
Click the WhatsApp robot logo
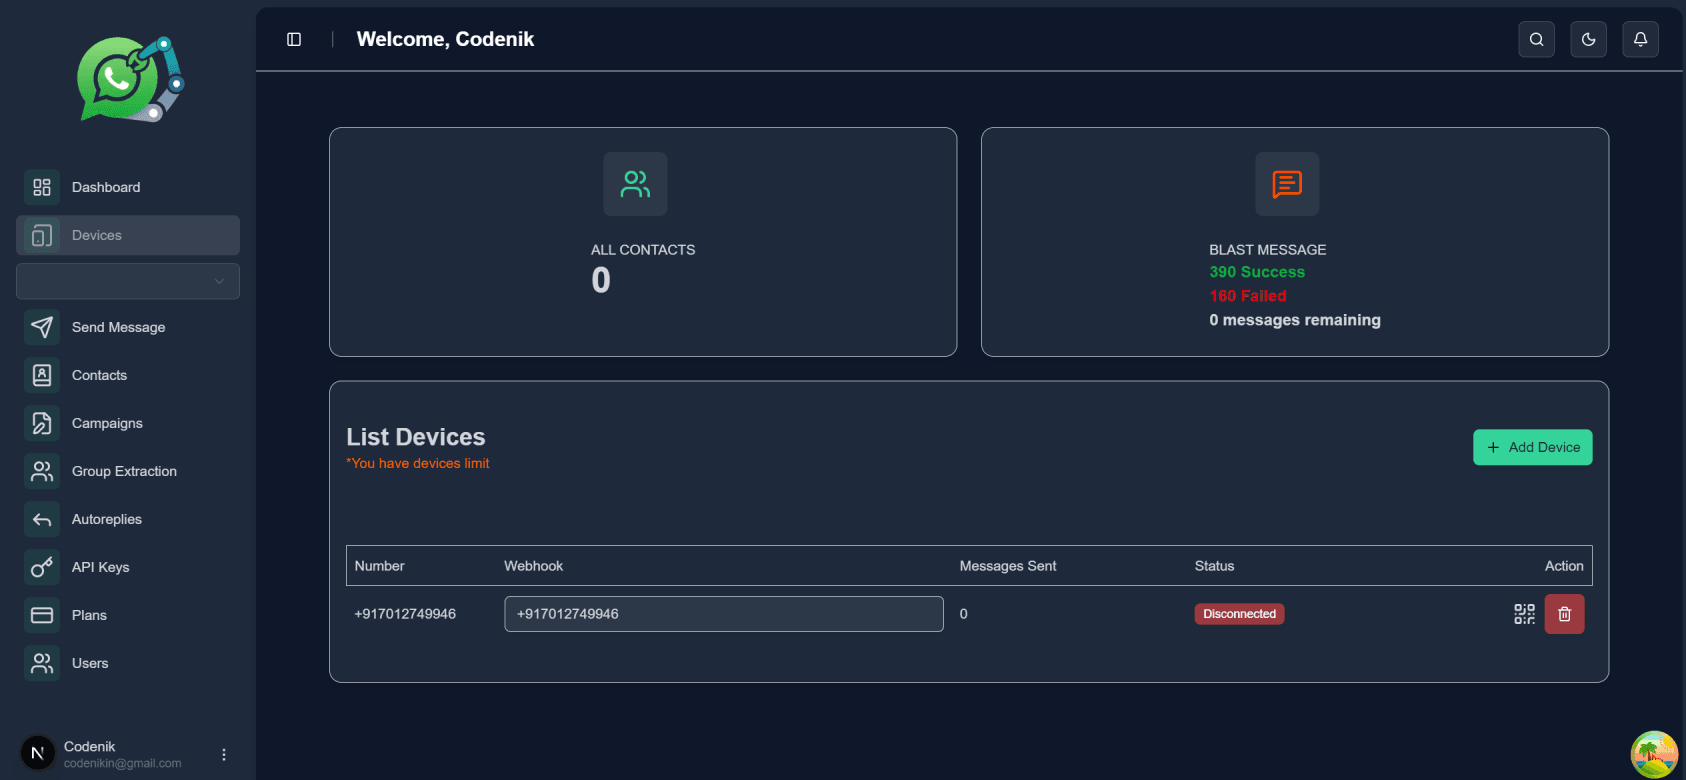coord(131,79)
